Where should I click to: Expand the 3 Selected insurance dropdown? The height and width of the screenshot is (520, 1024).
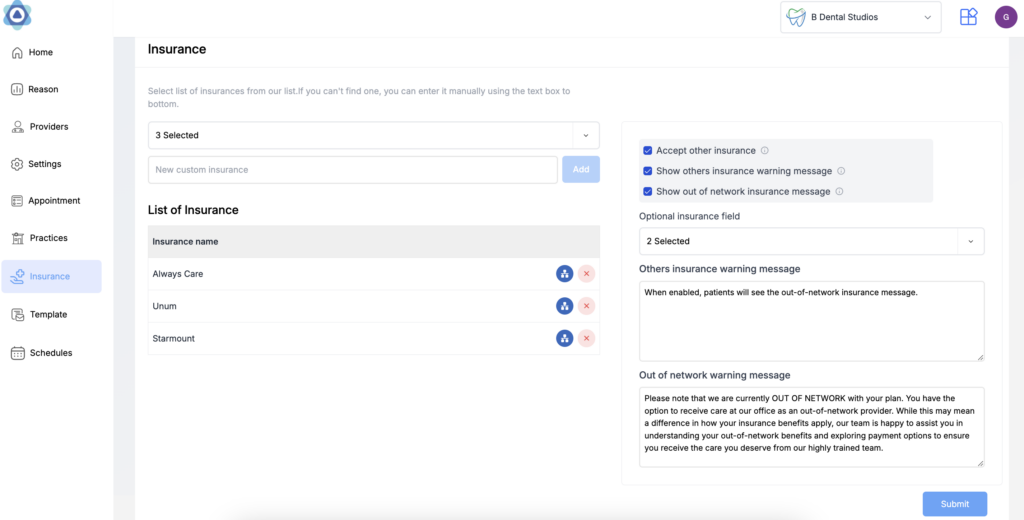tap(373, 135)
